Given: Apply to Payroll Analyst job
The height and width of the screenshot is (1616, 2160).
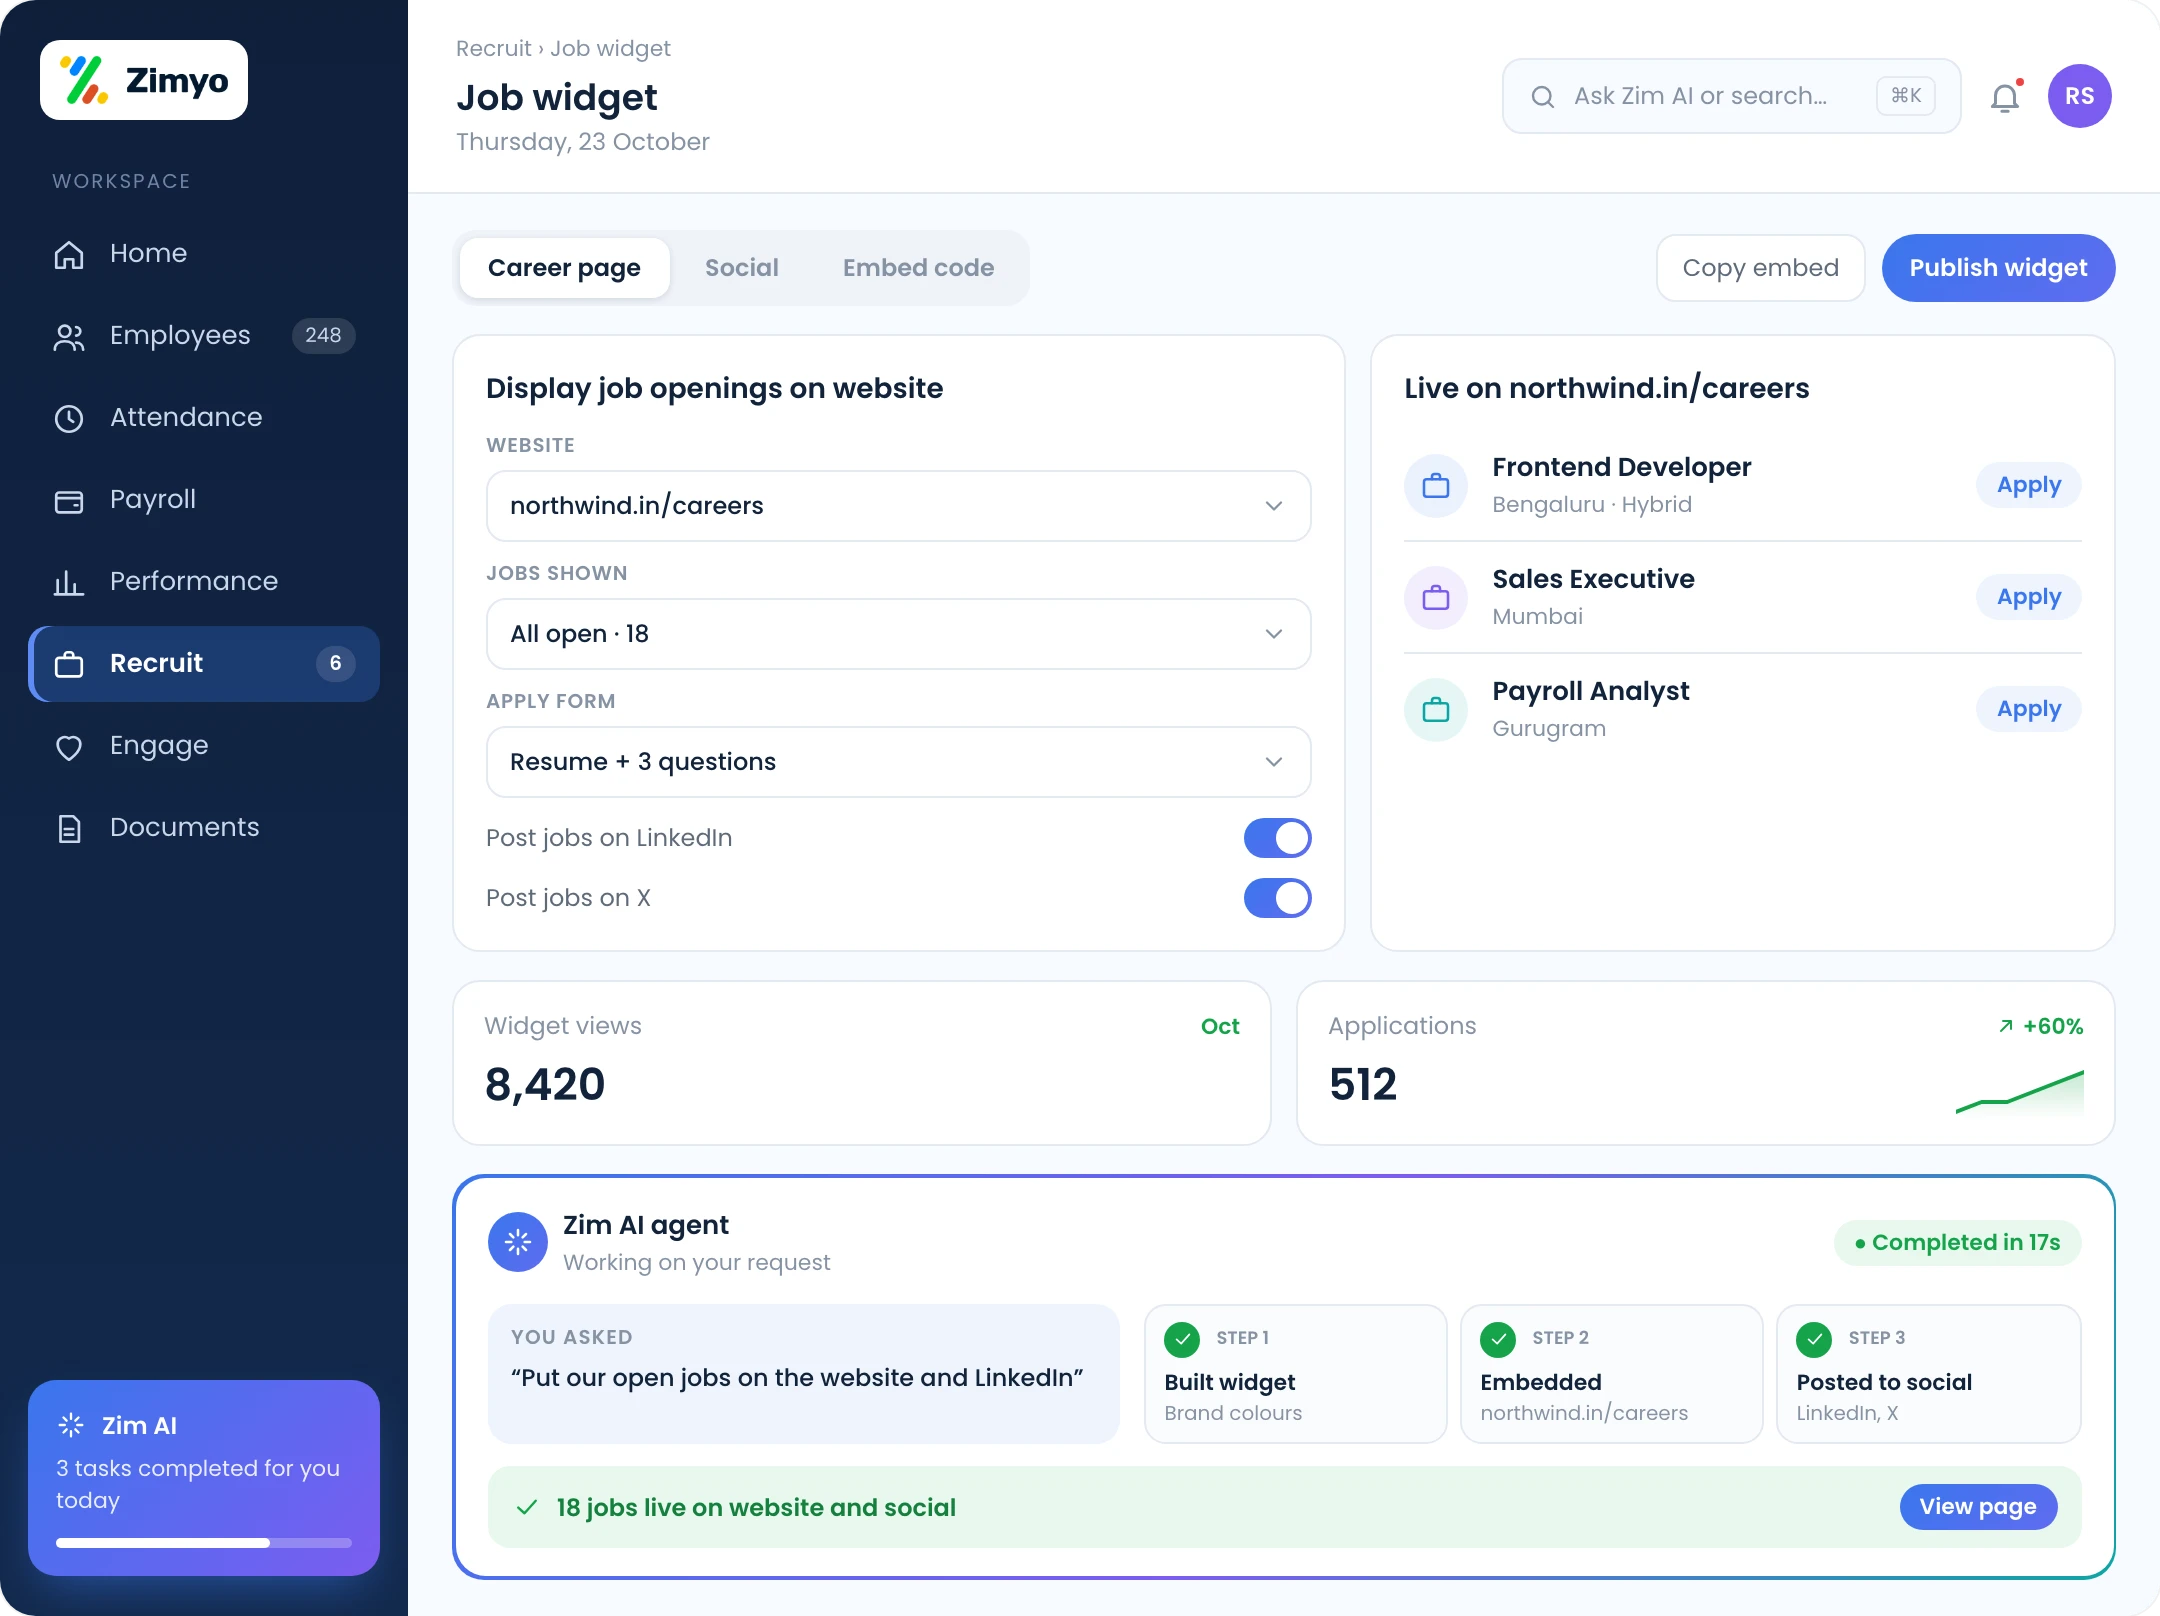Looking at the screenshot, I should tap(2028, 709).
